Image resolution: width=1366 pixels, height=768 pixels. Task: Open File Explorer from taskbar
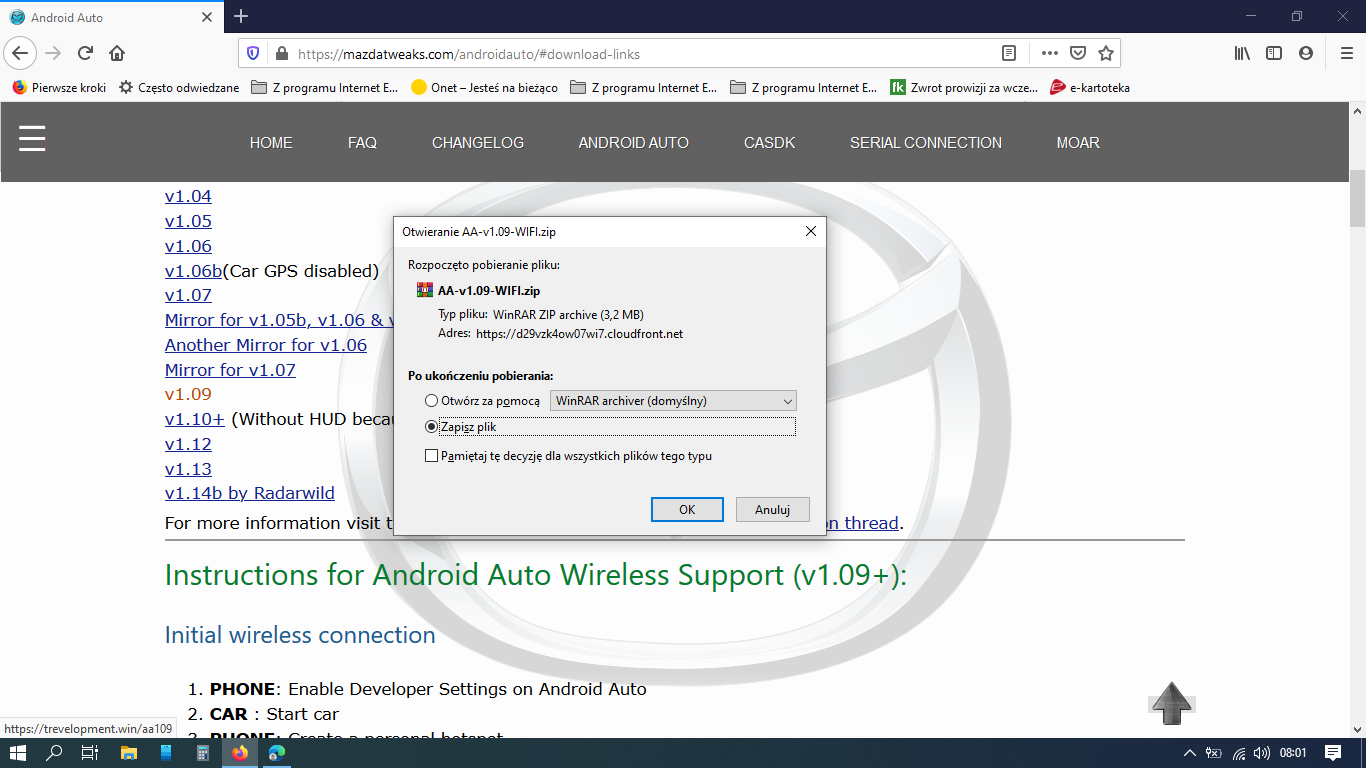pyautogui.click(x=128, y=753)
